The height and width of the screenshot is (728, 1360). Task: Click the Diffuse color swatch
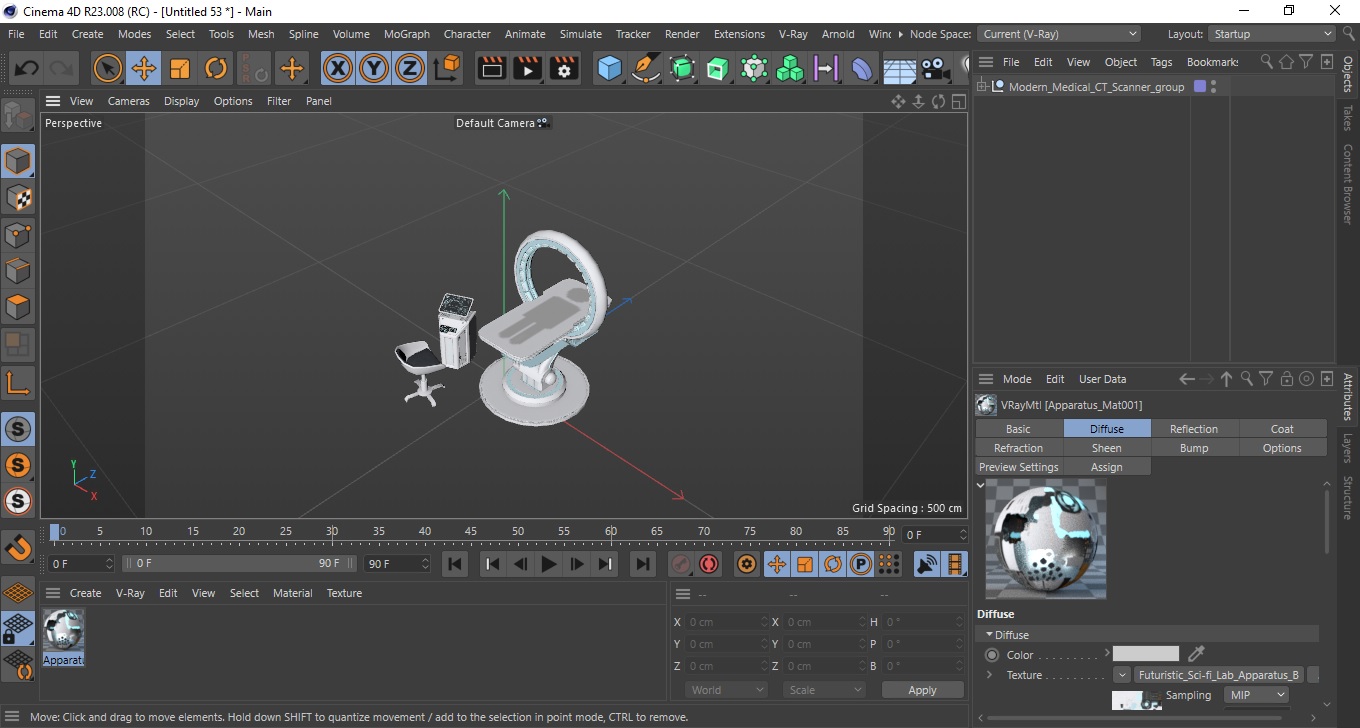click(x=1146, y=654)
